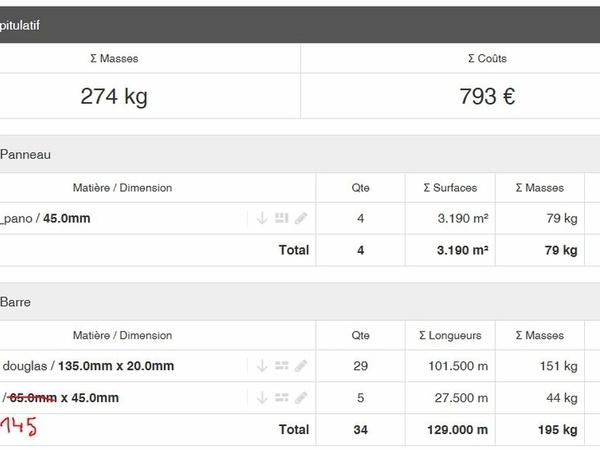The height and width of the screenshot is (450, 600).
Task: Click the Qte header in the Barre table
Action: (x=360, y=336)
